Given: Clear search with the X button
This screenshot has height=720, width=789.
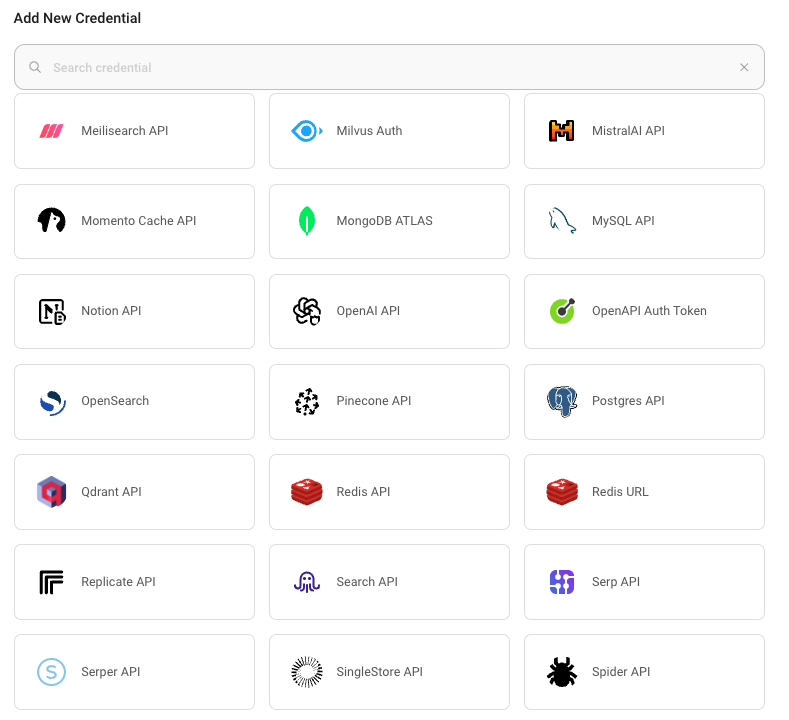Looking at the screenshot, I should 744,67.
